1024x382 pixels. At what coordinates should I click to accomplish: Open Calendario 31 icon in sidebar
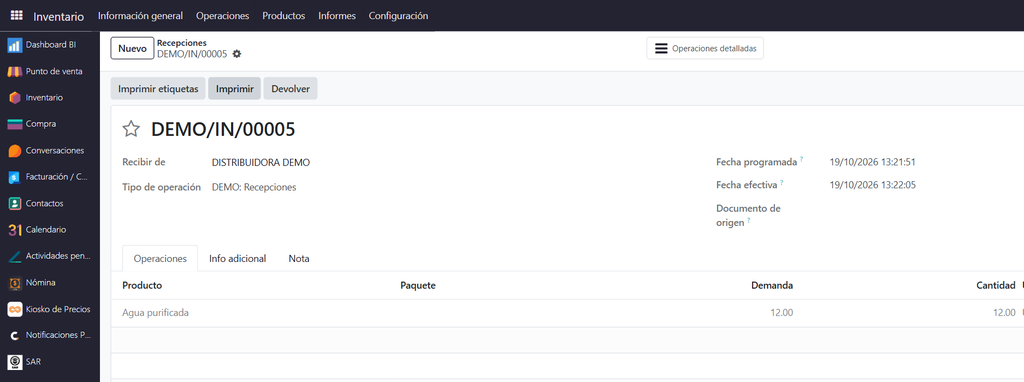click(x=14, y=230)
